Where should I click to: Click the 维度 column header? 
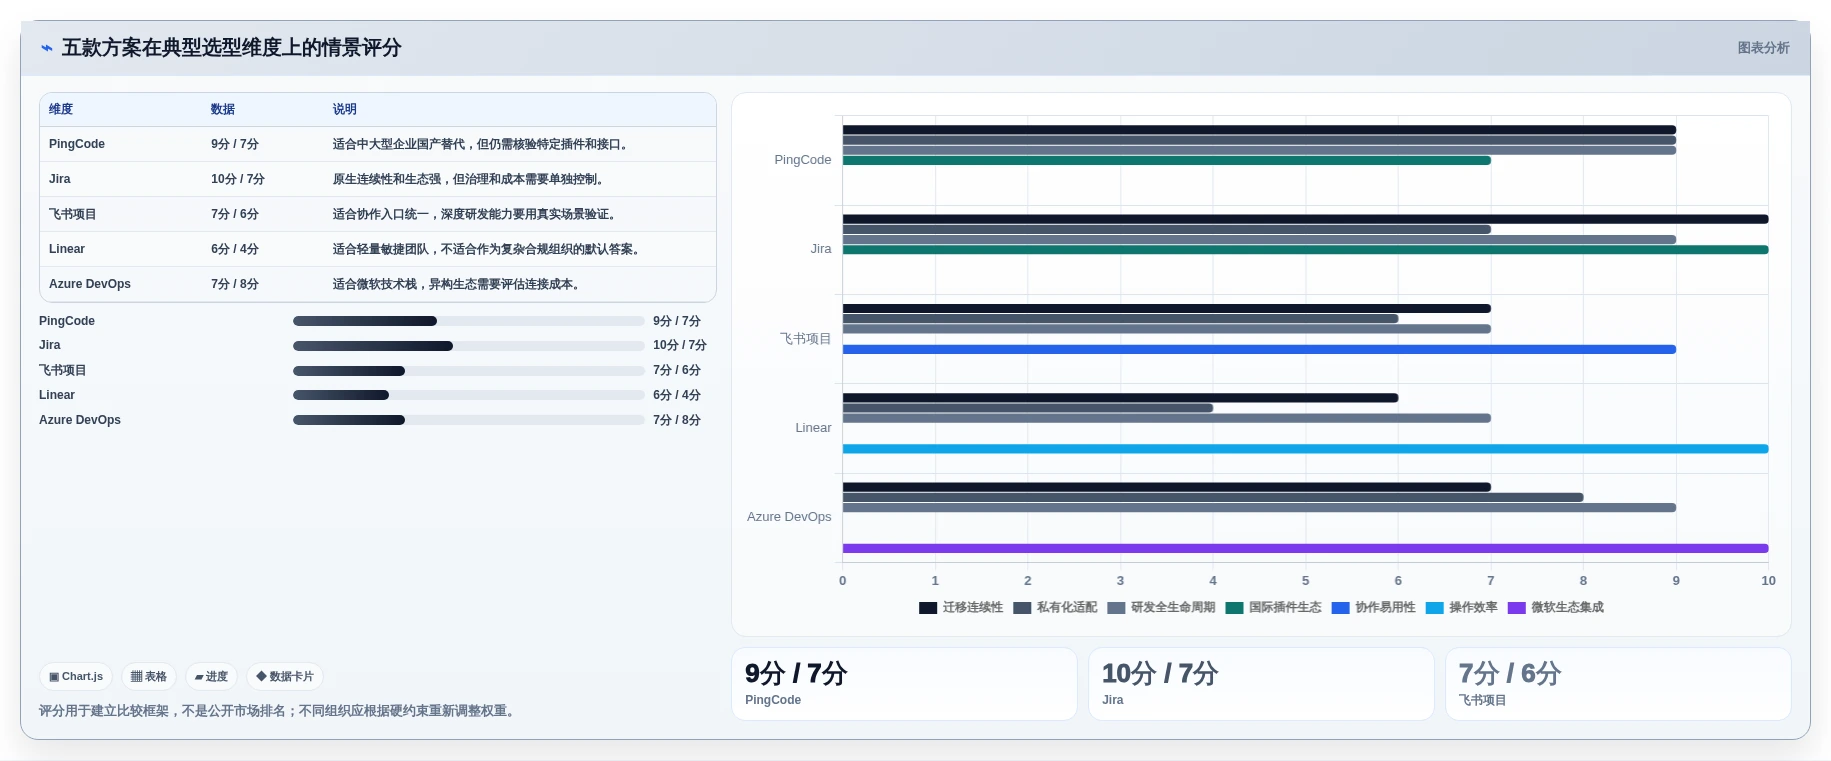coord(61,110)
